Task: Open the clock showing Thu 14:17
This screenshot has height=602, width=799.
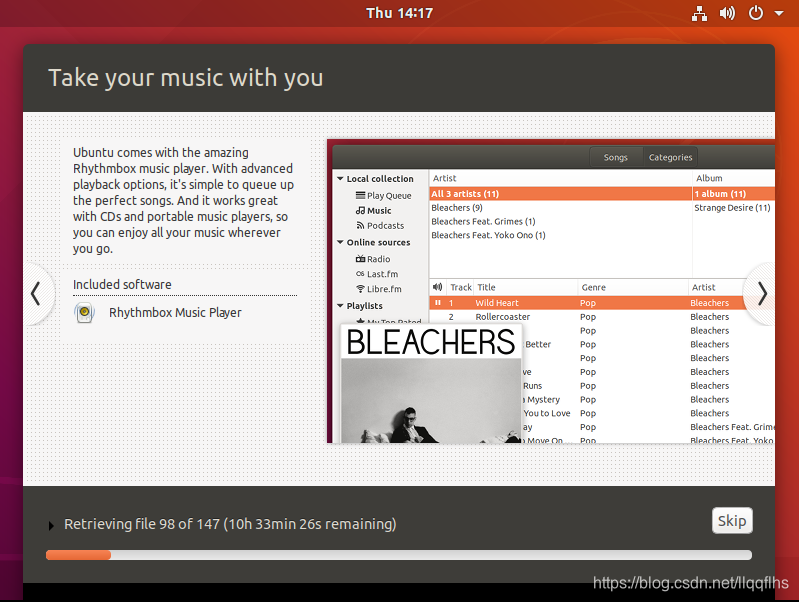Action: 400,13
